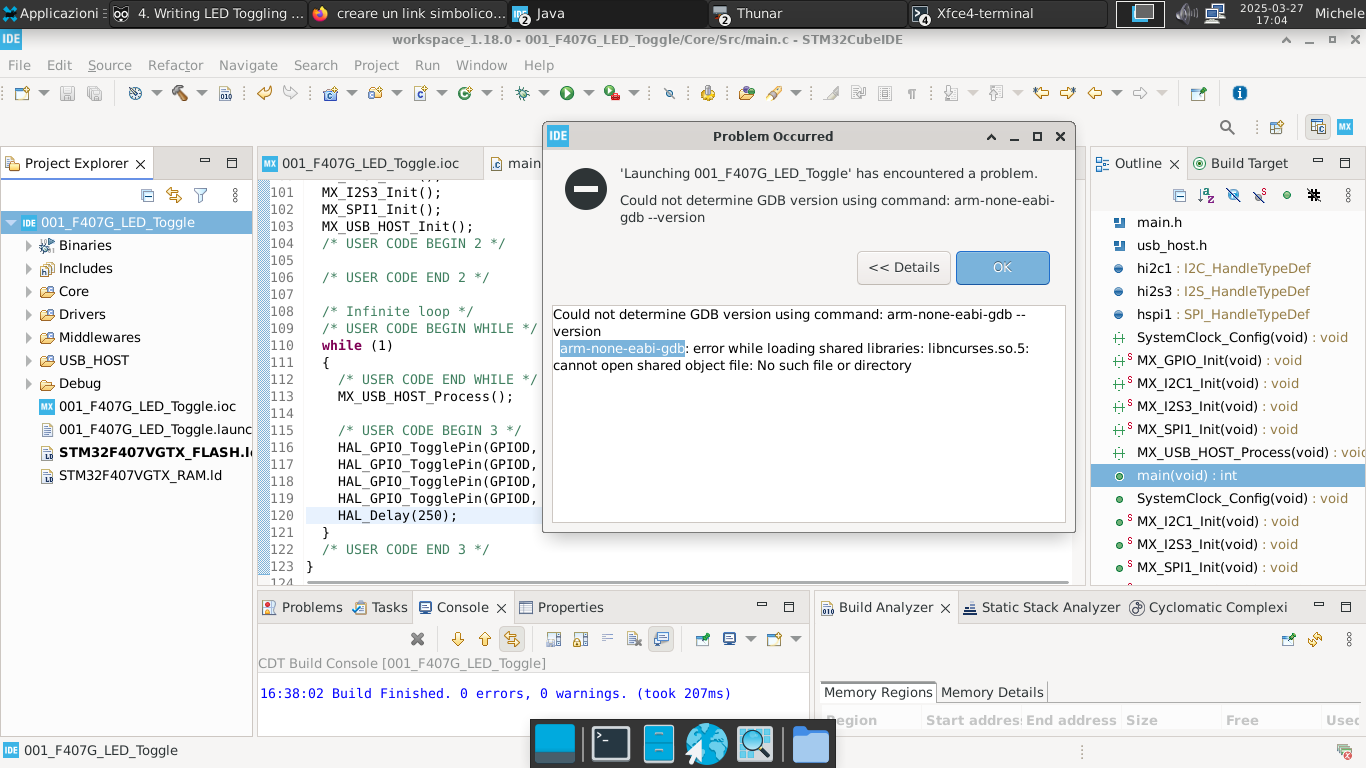Toggle Link with Editor in Project Explorer
Image resolution: width=1366 pixels, height=768 pixels.
point(174,196)
